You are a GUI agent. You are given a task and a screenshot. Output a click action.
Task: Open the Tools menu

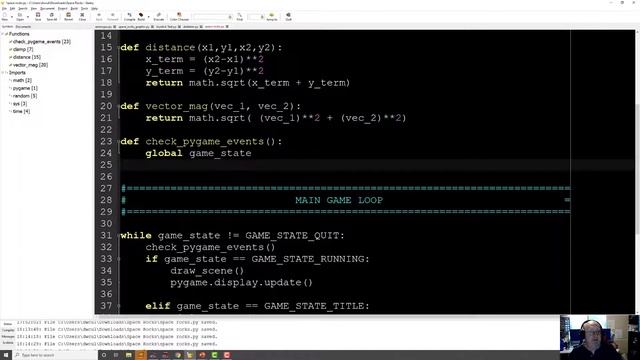point(84,8)
